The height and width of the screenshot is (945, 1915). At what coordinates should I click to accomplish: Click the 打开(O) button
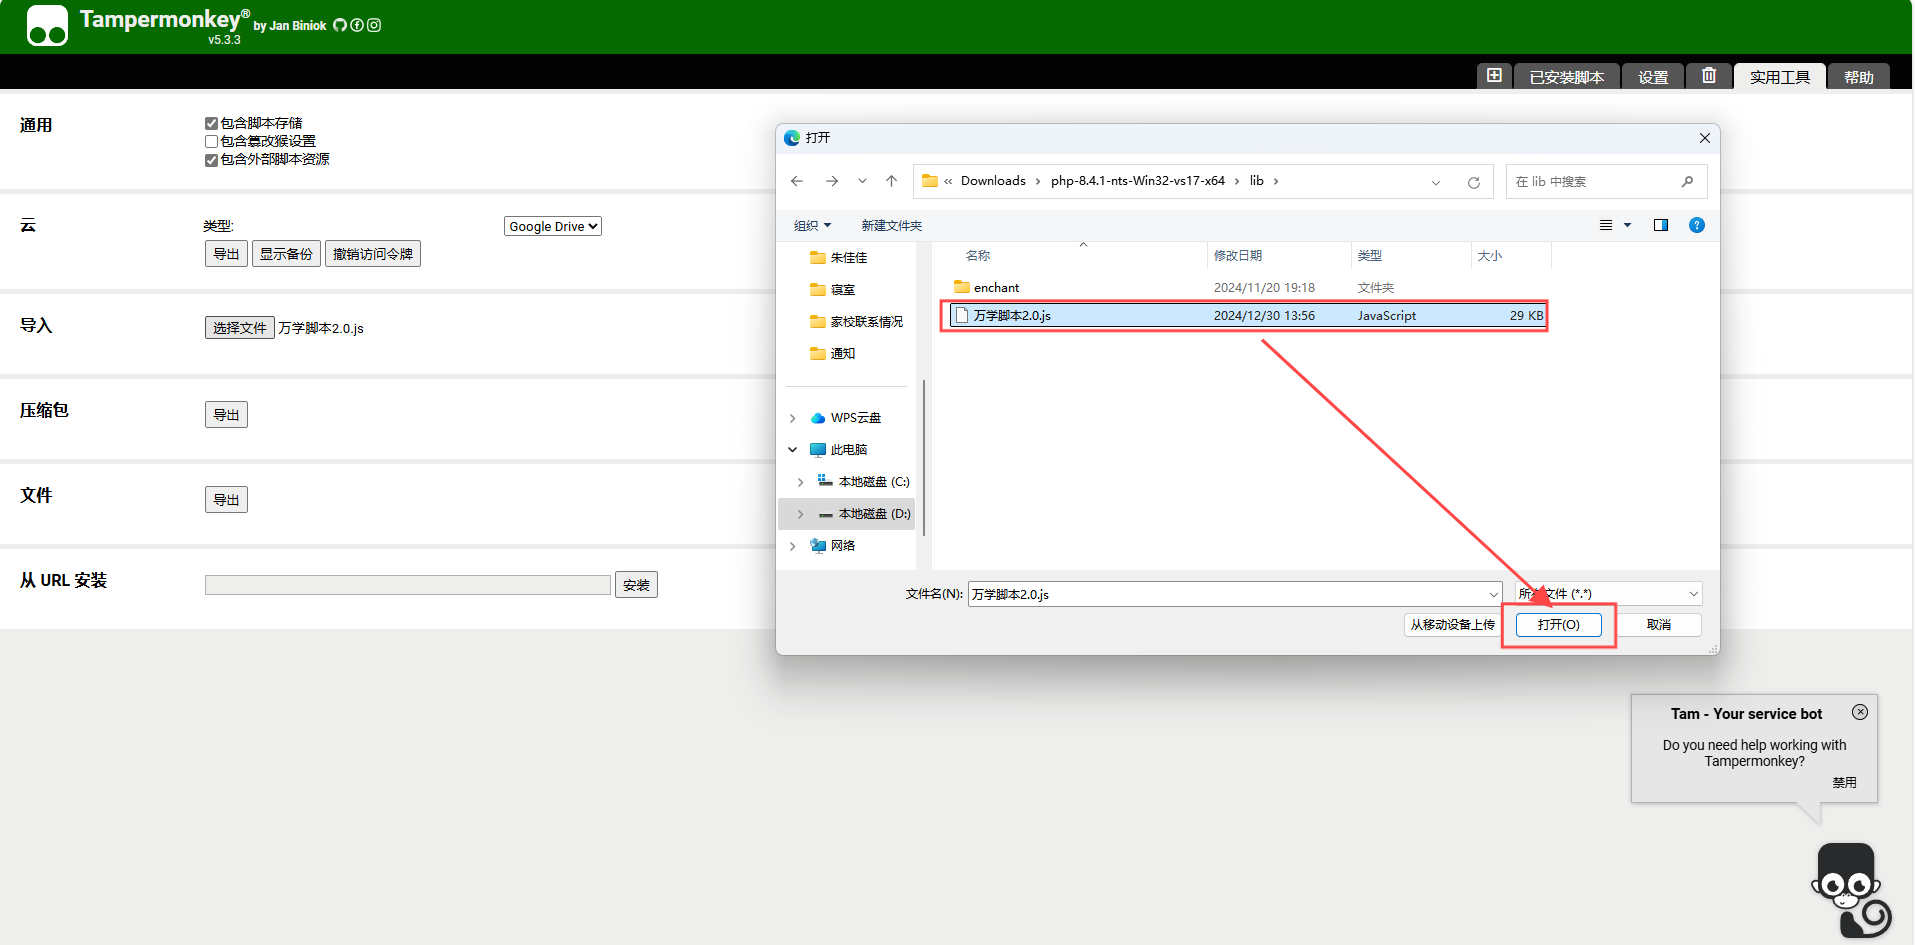(x=1558, y=625)
